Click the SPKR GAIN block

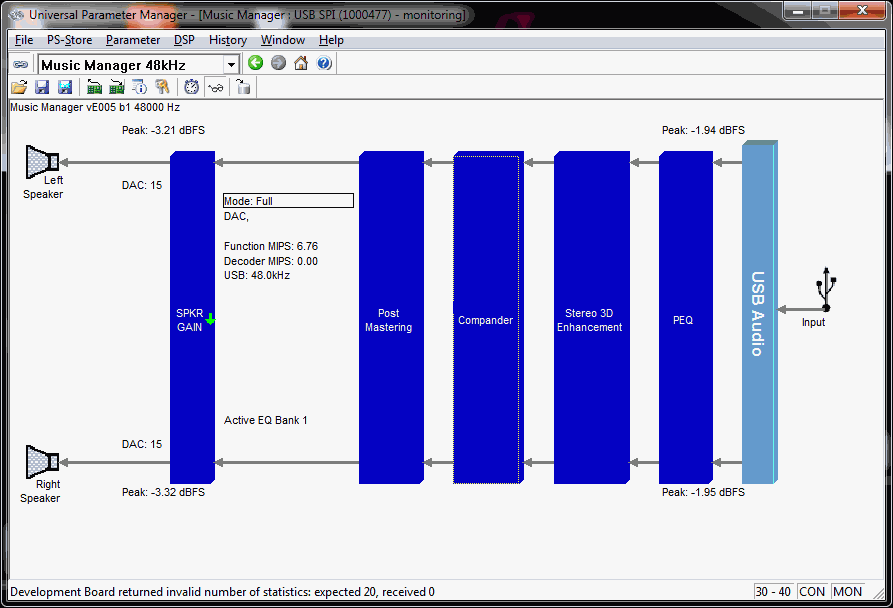190,320
